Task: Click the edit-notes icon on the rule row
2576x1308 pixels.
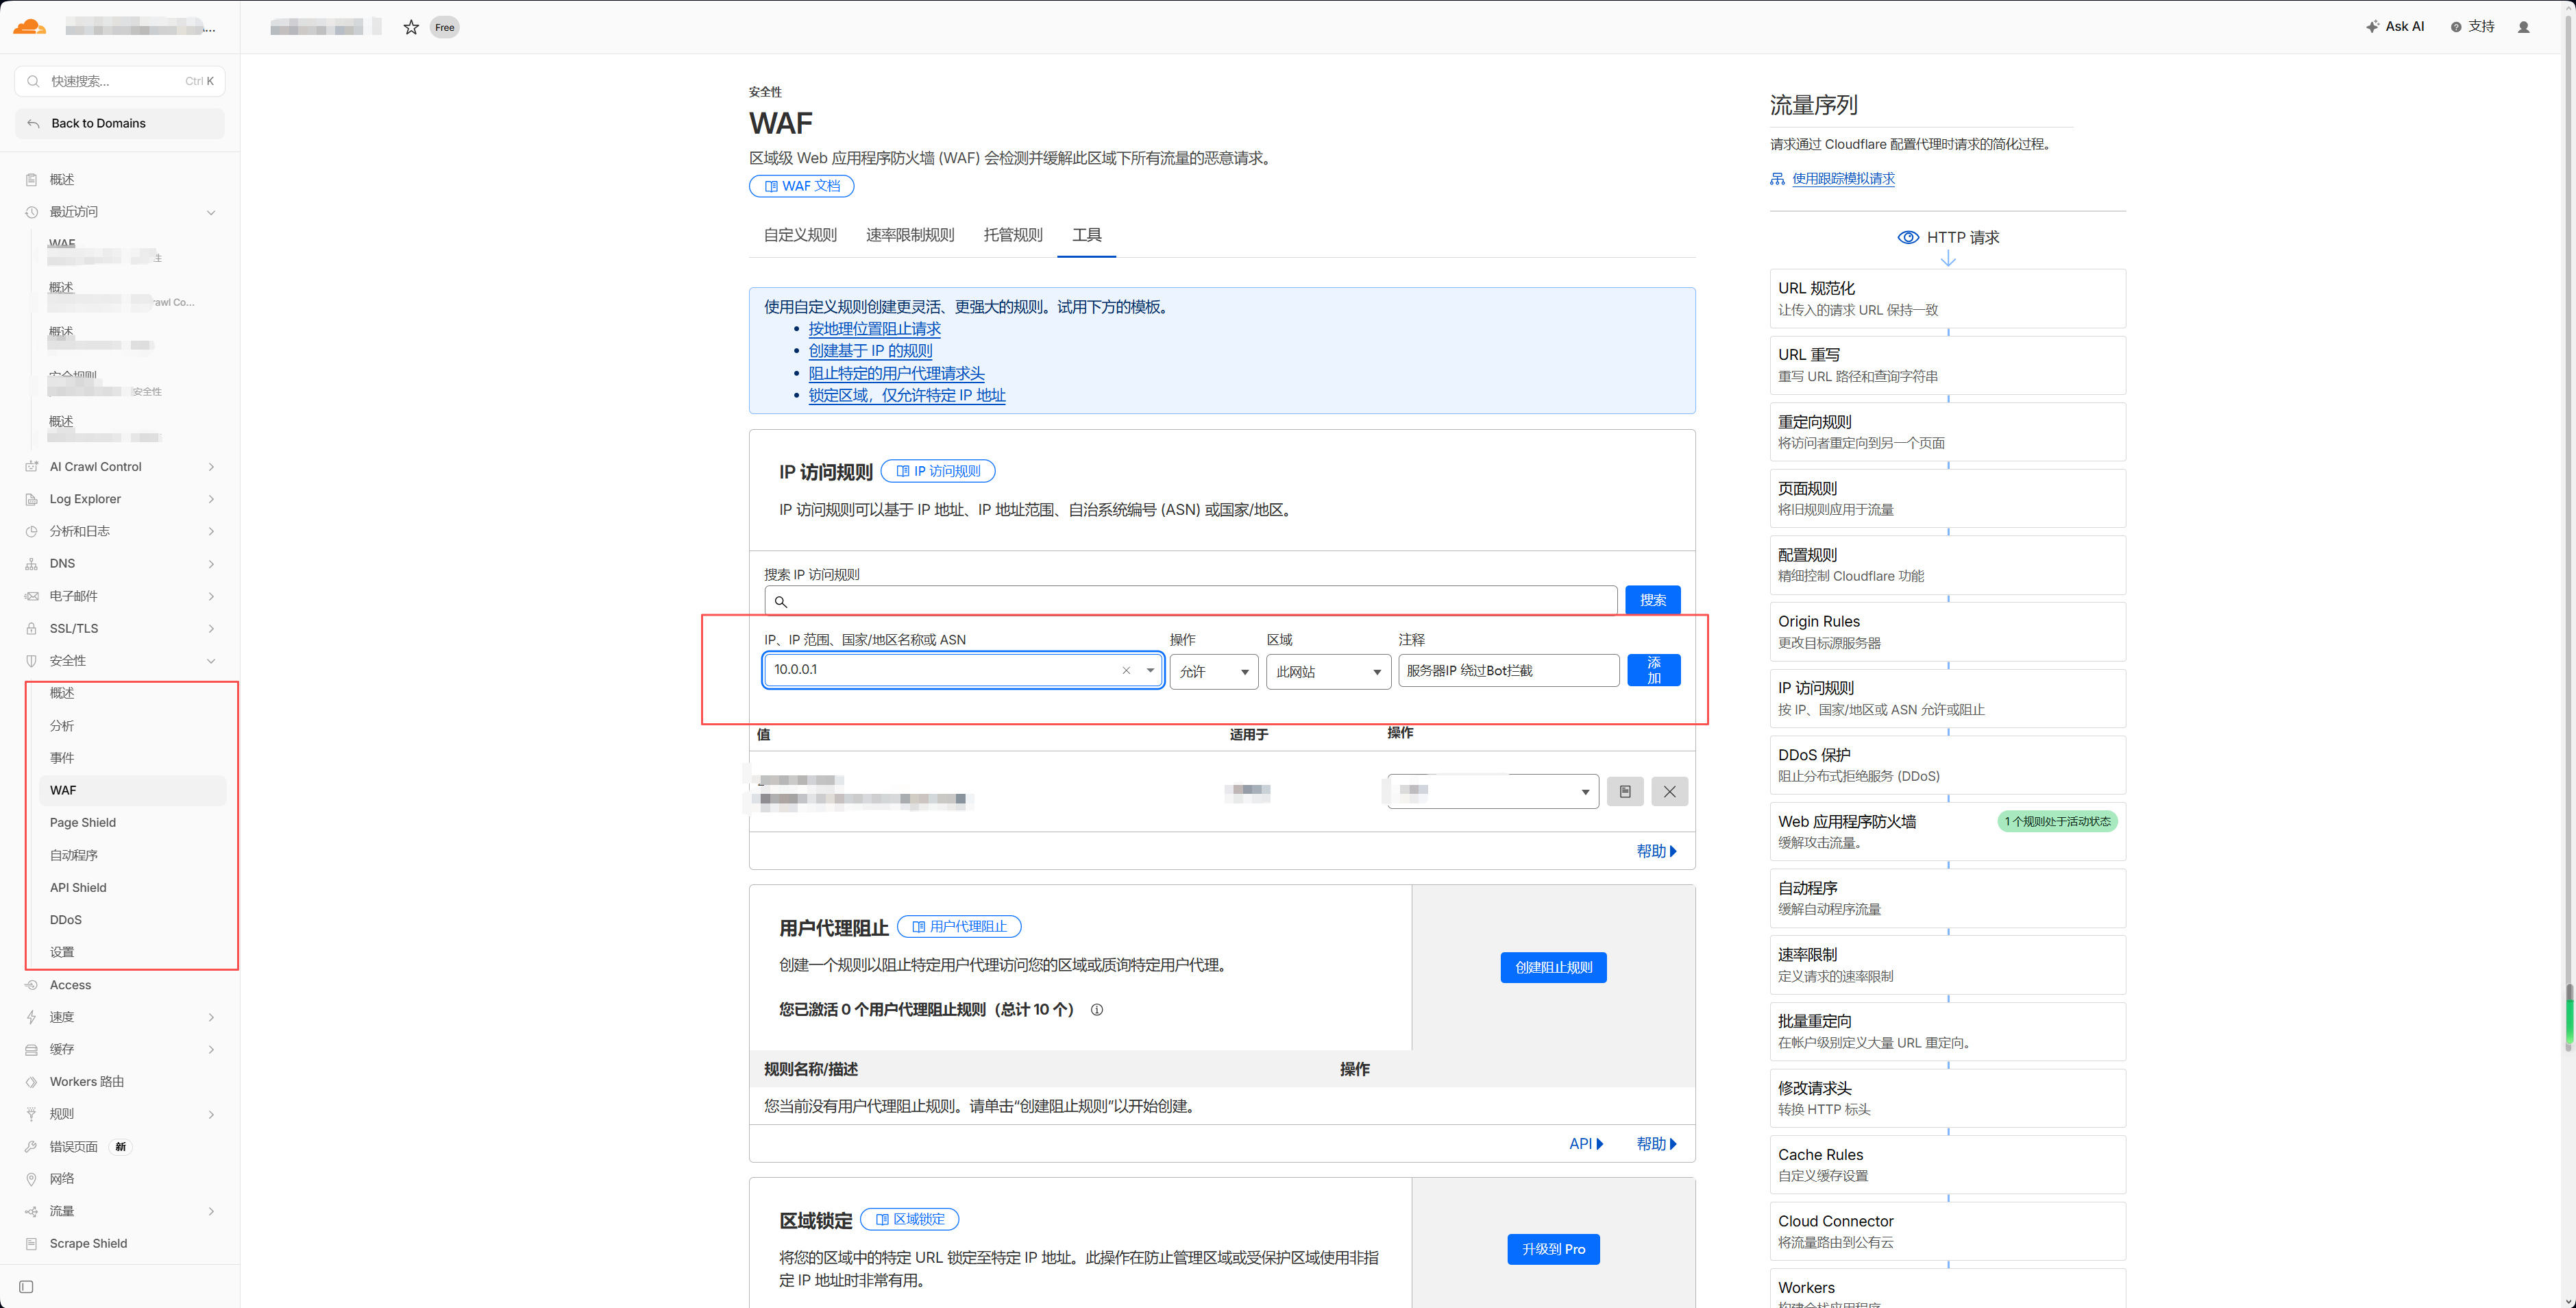Action: 1625,791
